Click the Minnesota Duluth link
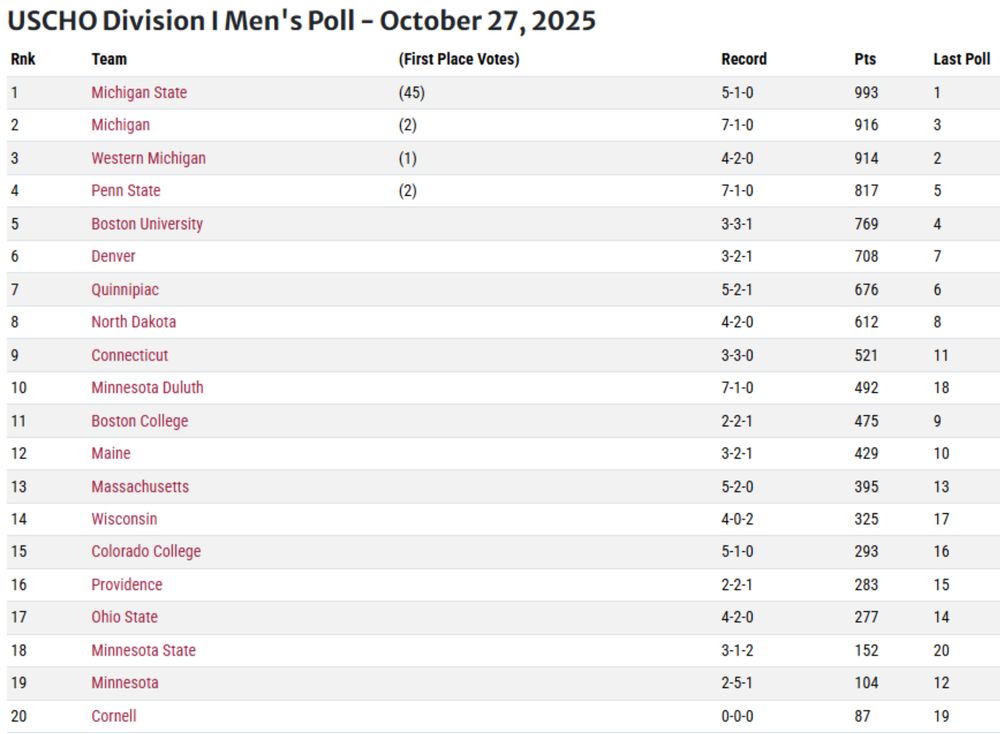Image resolution: width=1000 pixels, height=734 pixels. 147,388
